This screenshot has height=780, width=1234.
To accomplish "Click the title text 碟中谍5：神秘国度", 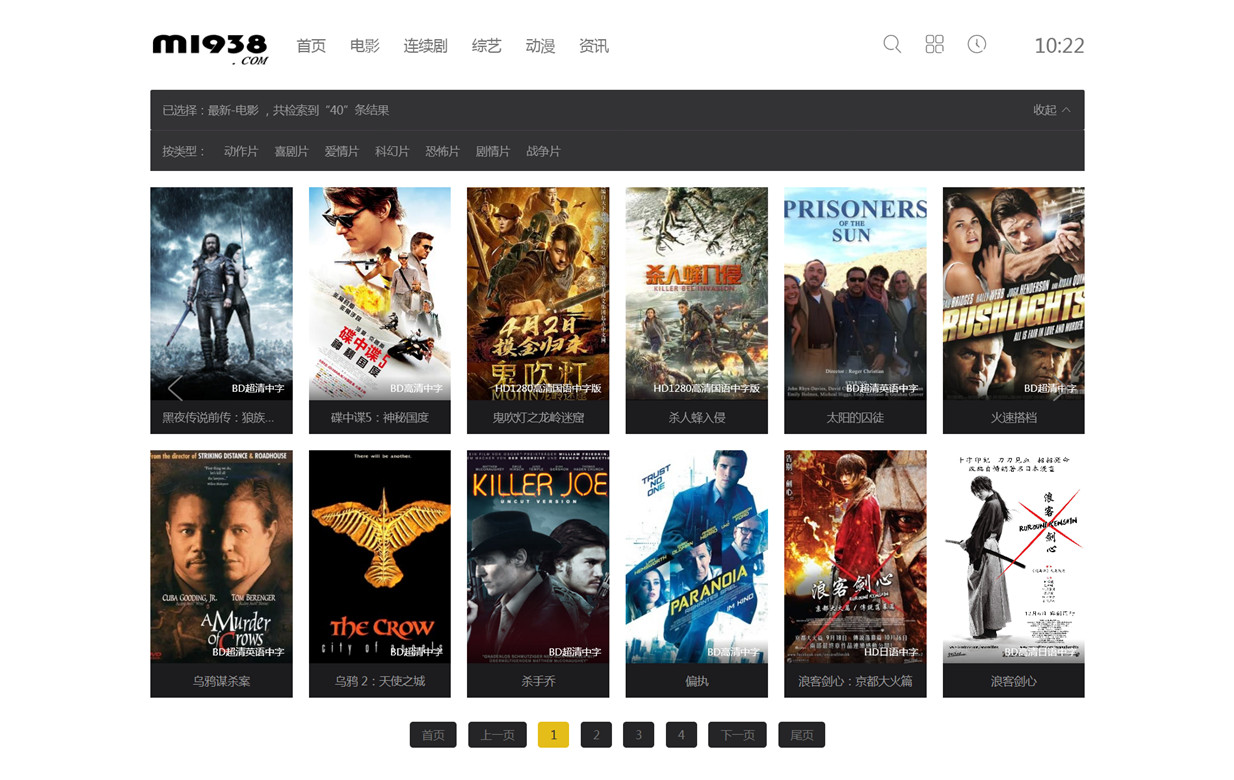I will (380, 417).
